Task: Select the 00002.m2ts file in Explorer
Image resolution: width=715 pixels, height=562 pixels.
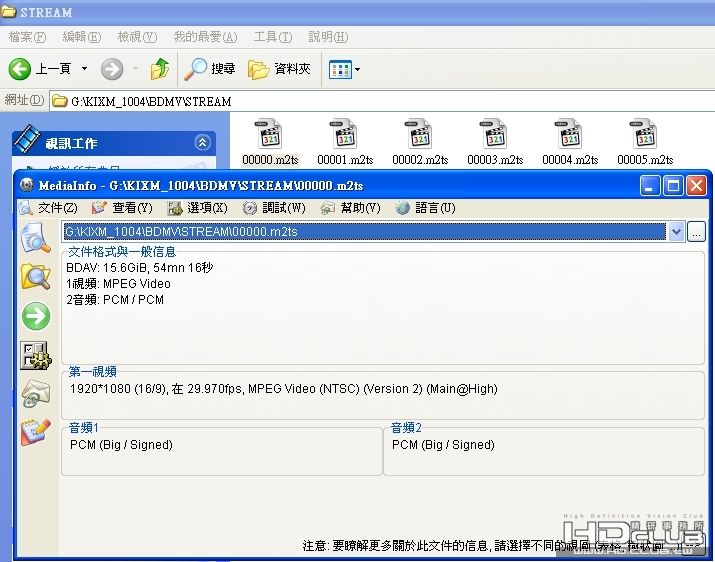Action: coord(420,141)
